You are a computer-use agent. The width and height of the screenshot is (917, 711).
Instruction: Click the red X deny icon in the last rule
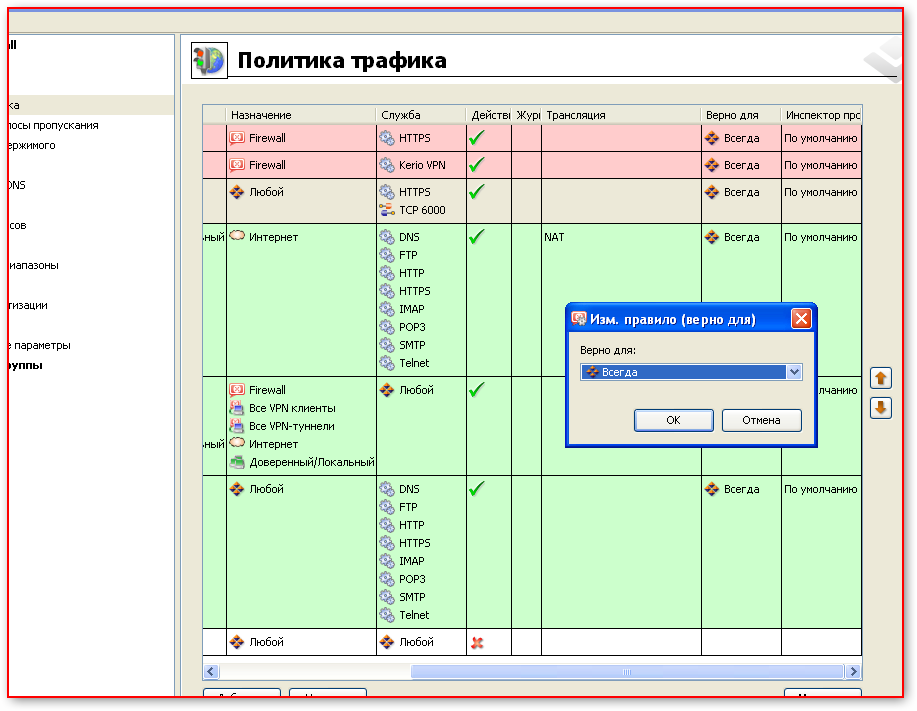point(477,643)
